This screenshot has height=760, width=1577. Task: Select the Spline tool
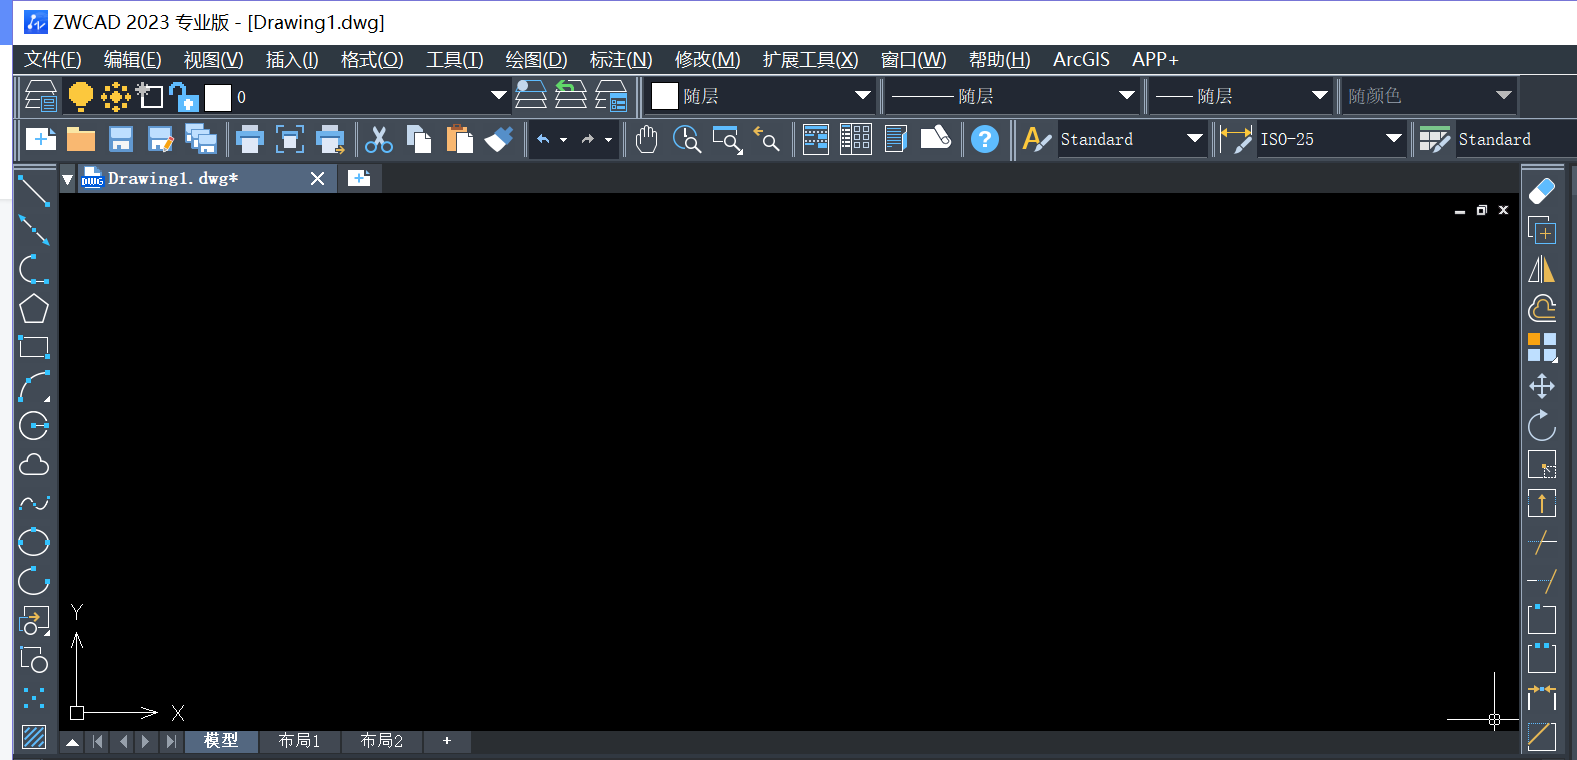[x=34, y=503]
